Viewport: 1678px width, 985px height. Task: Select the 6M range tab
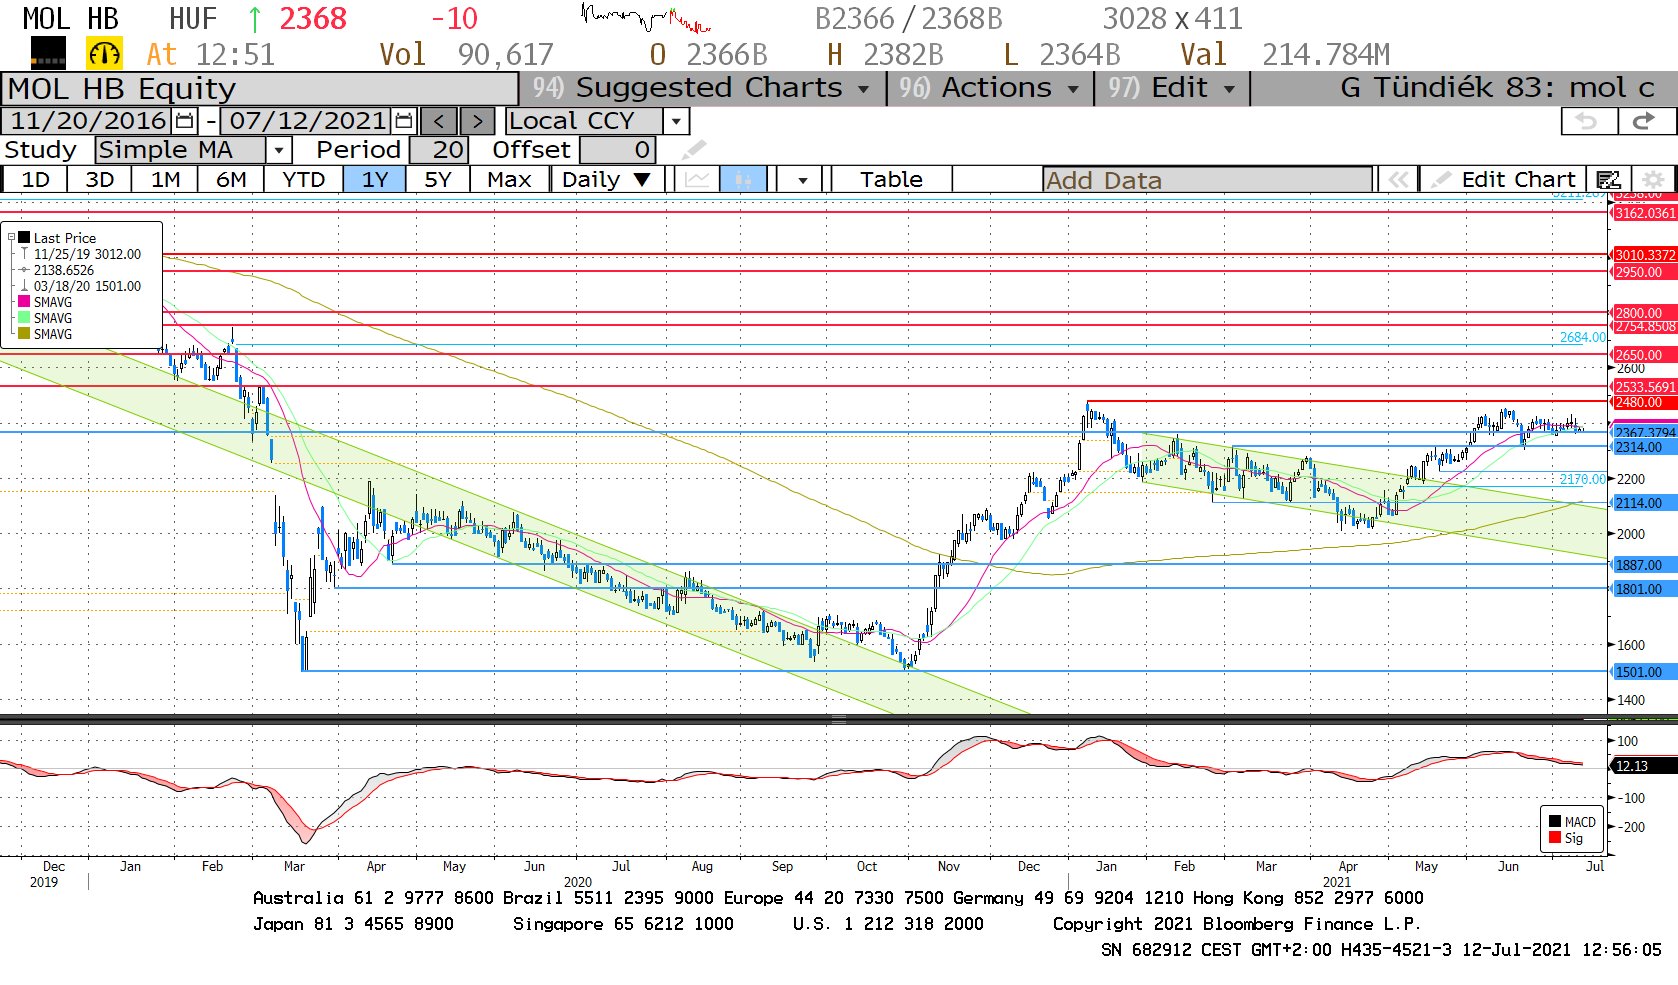tap(231, 180)
